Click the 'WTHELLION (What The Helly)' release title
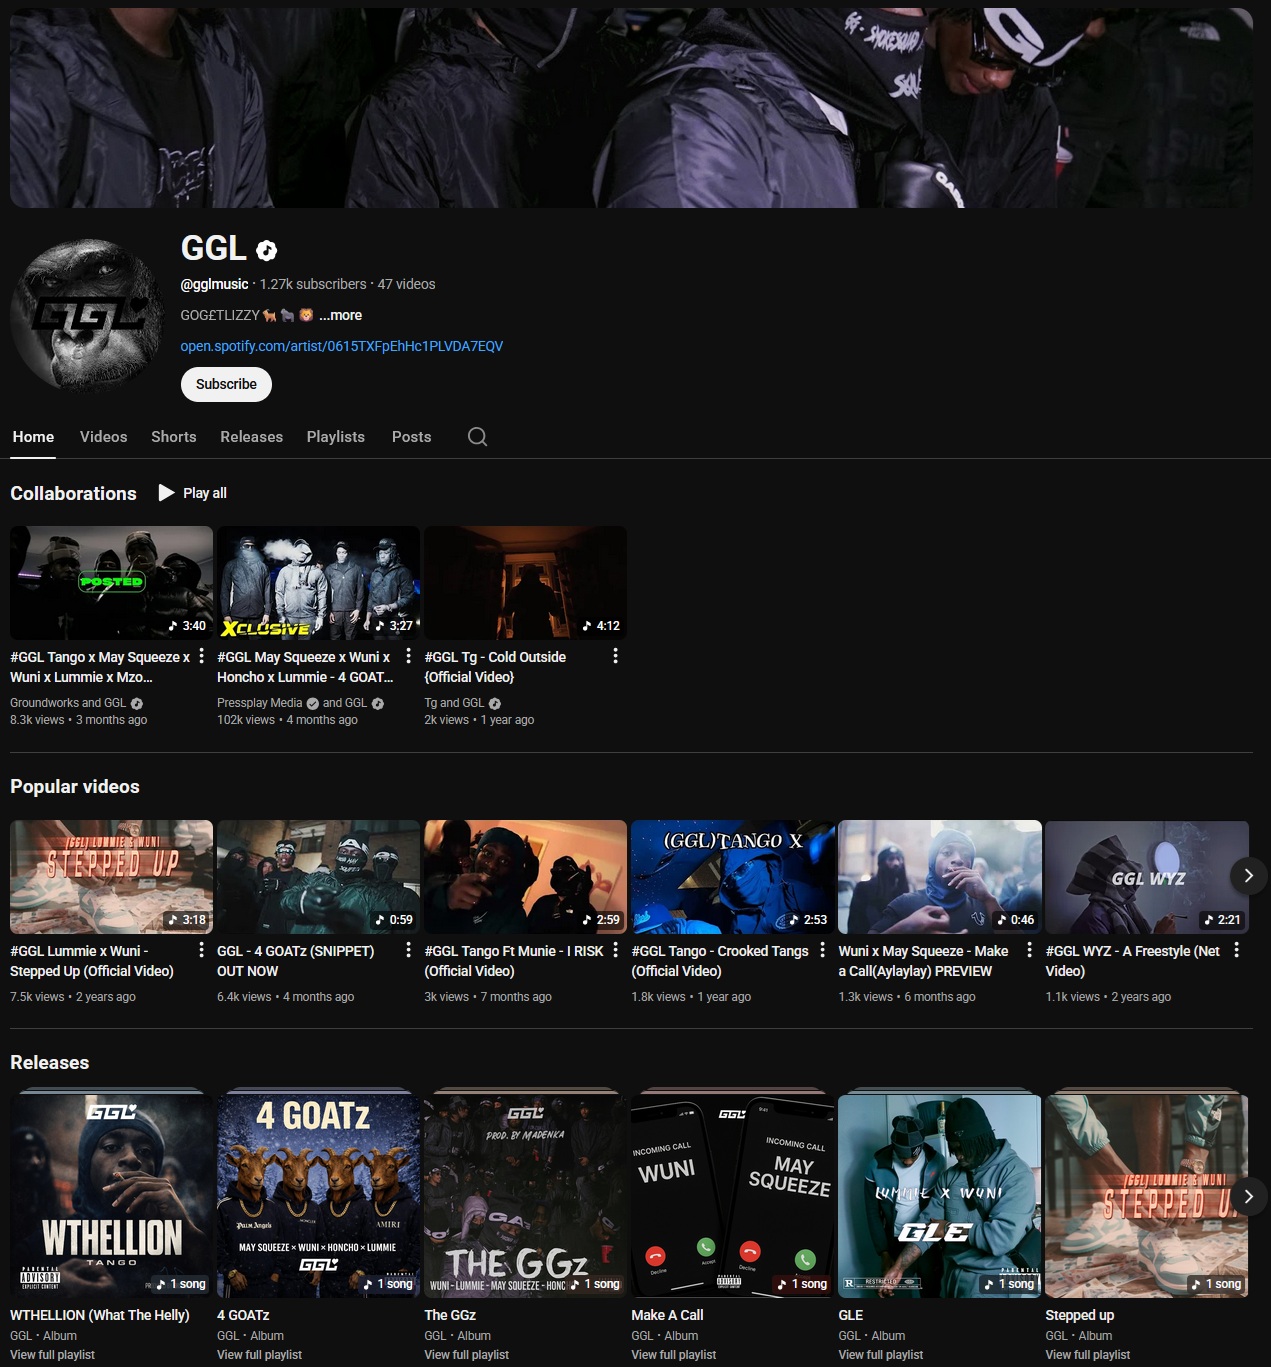1271x1367 pixels. coord(100,1315)
